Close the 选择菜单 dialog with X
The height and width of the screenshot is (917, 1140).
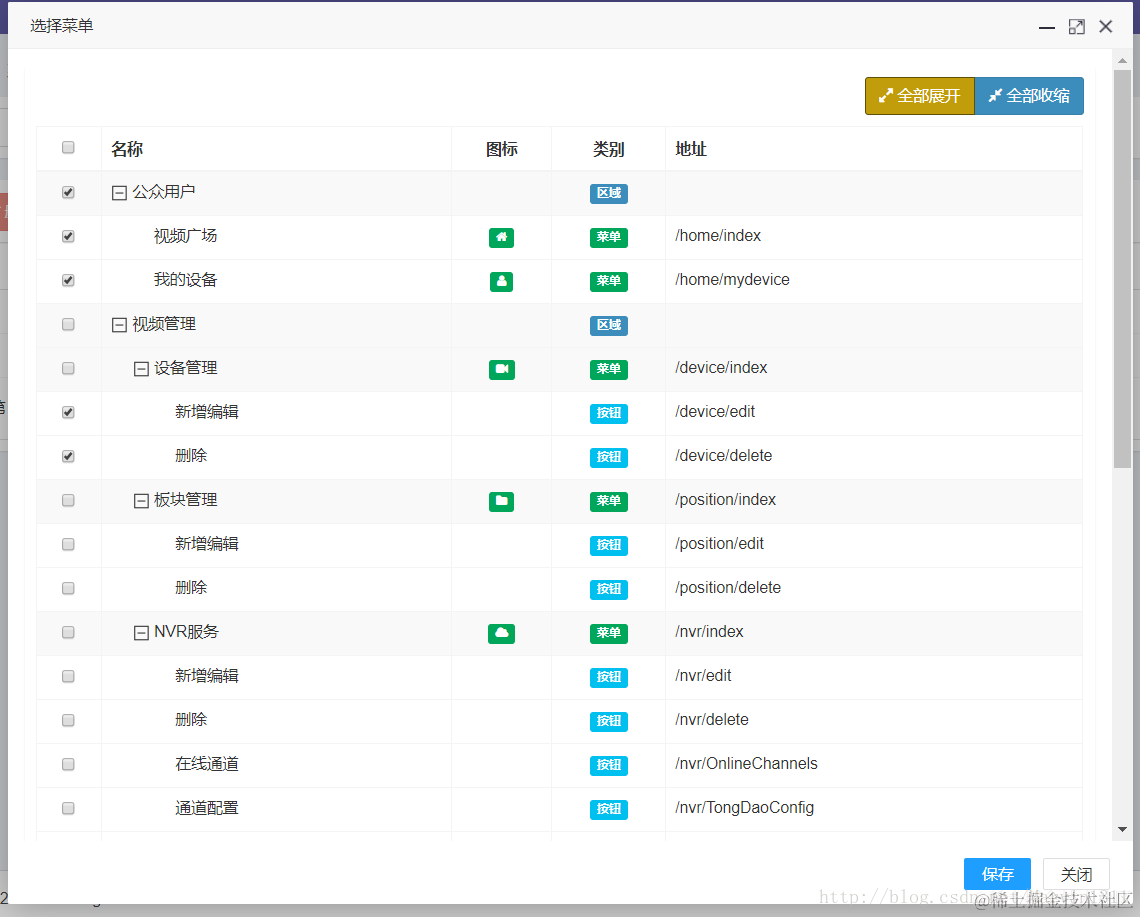tap(1106, 27)
